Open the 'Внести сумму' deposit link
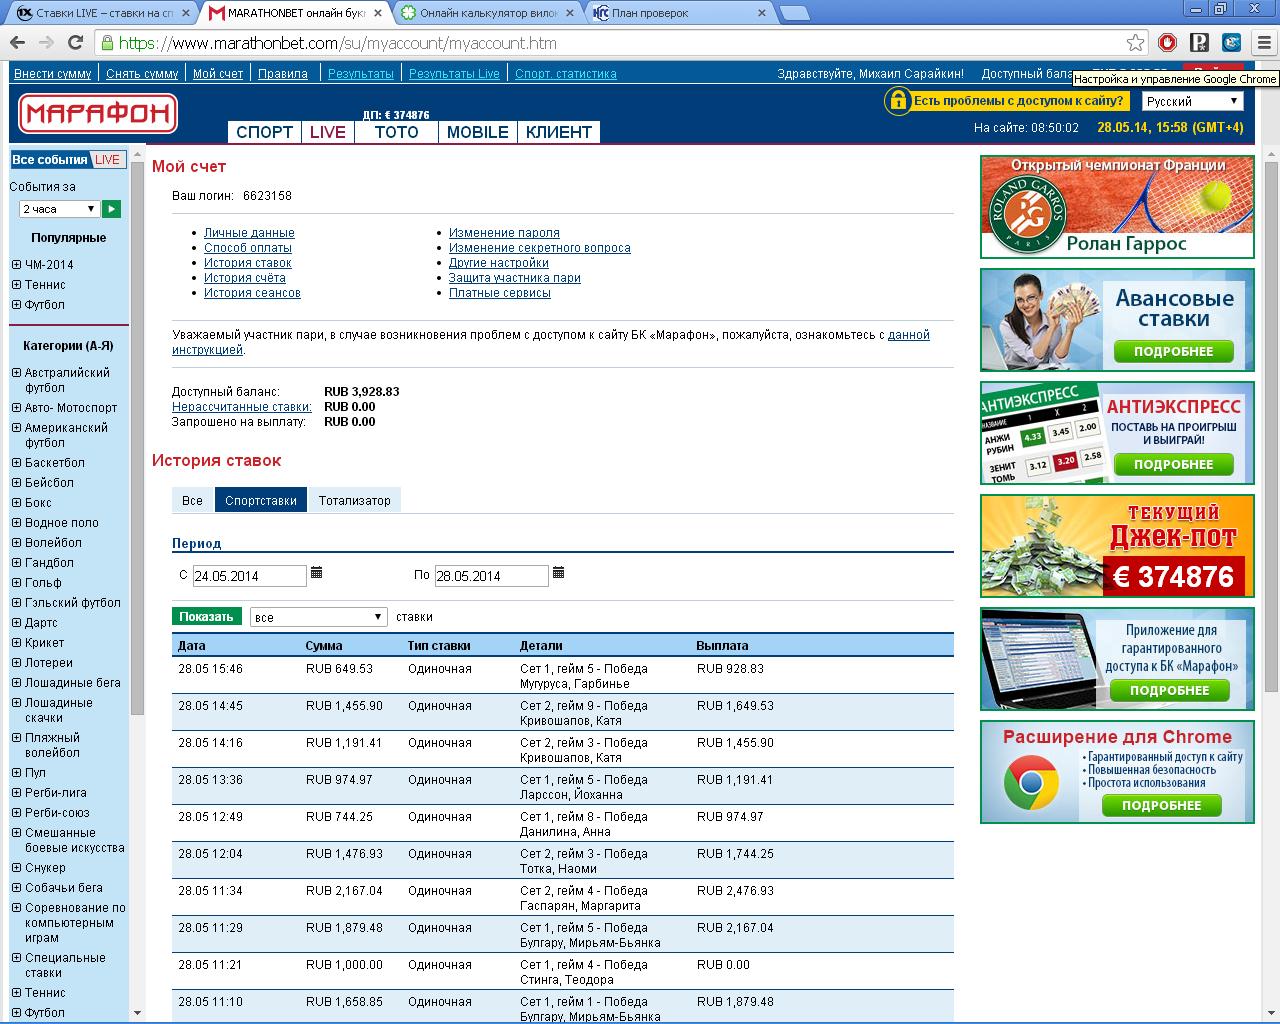 click(53, 74)
